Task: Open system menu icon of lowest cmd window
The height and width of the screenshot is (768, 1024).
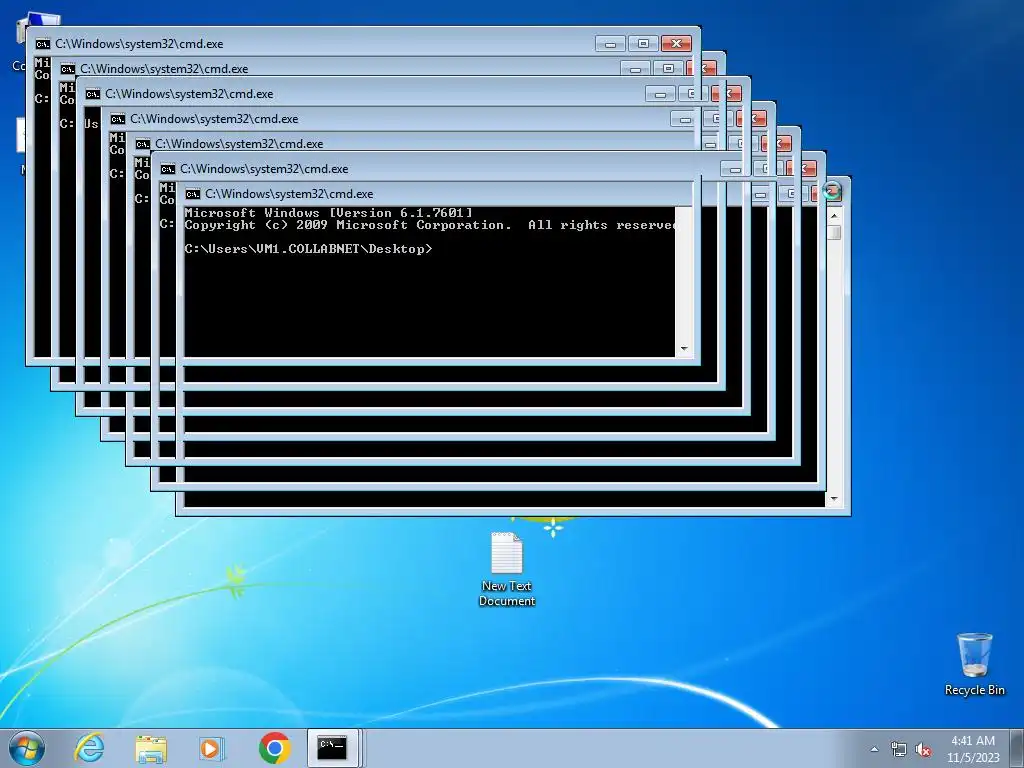Action: pos(193,194)
